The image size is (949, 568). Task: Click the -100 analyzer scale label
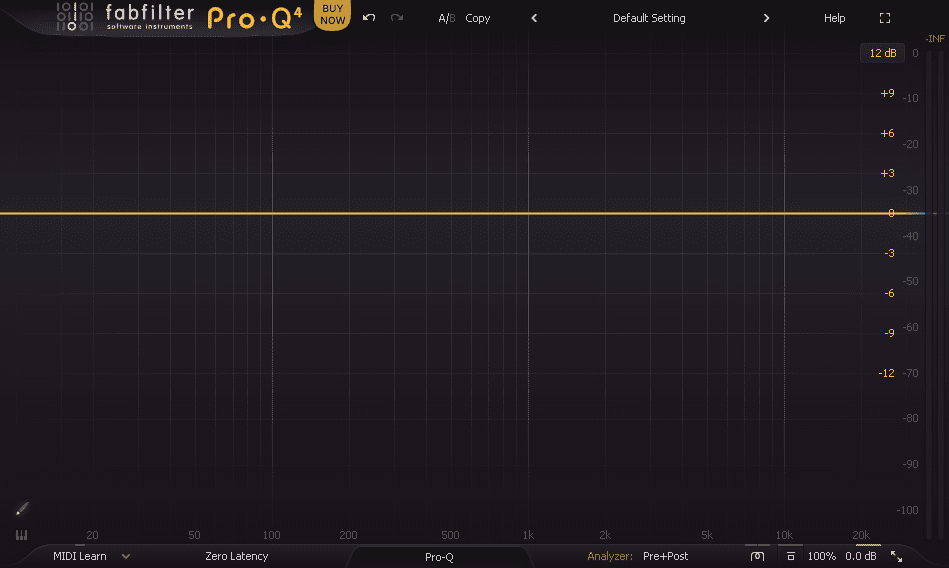coord(907,510)
